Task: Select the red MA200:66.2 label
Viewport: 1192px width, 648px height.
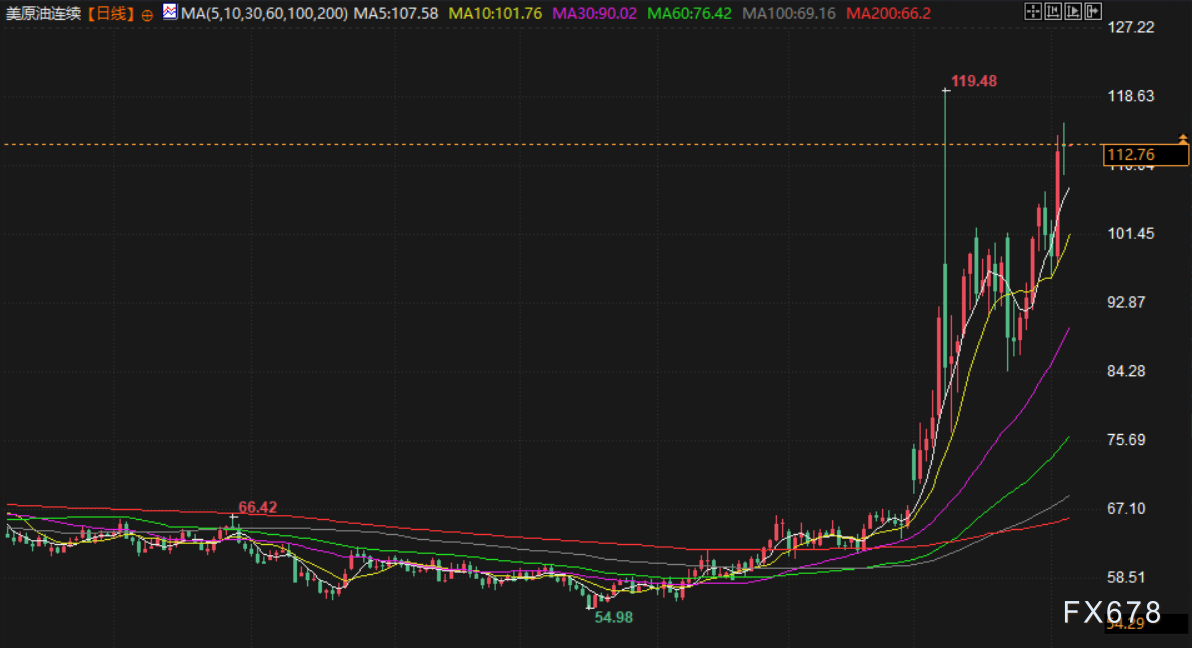Action: click(x=888, y=14)
